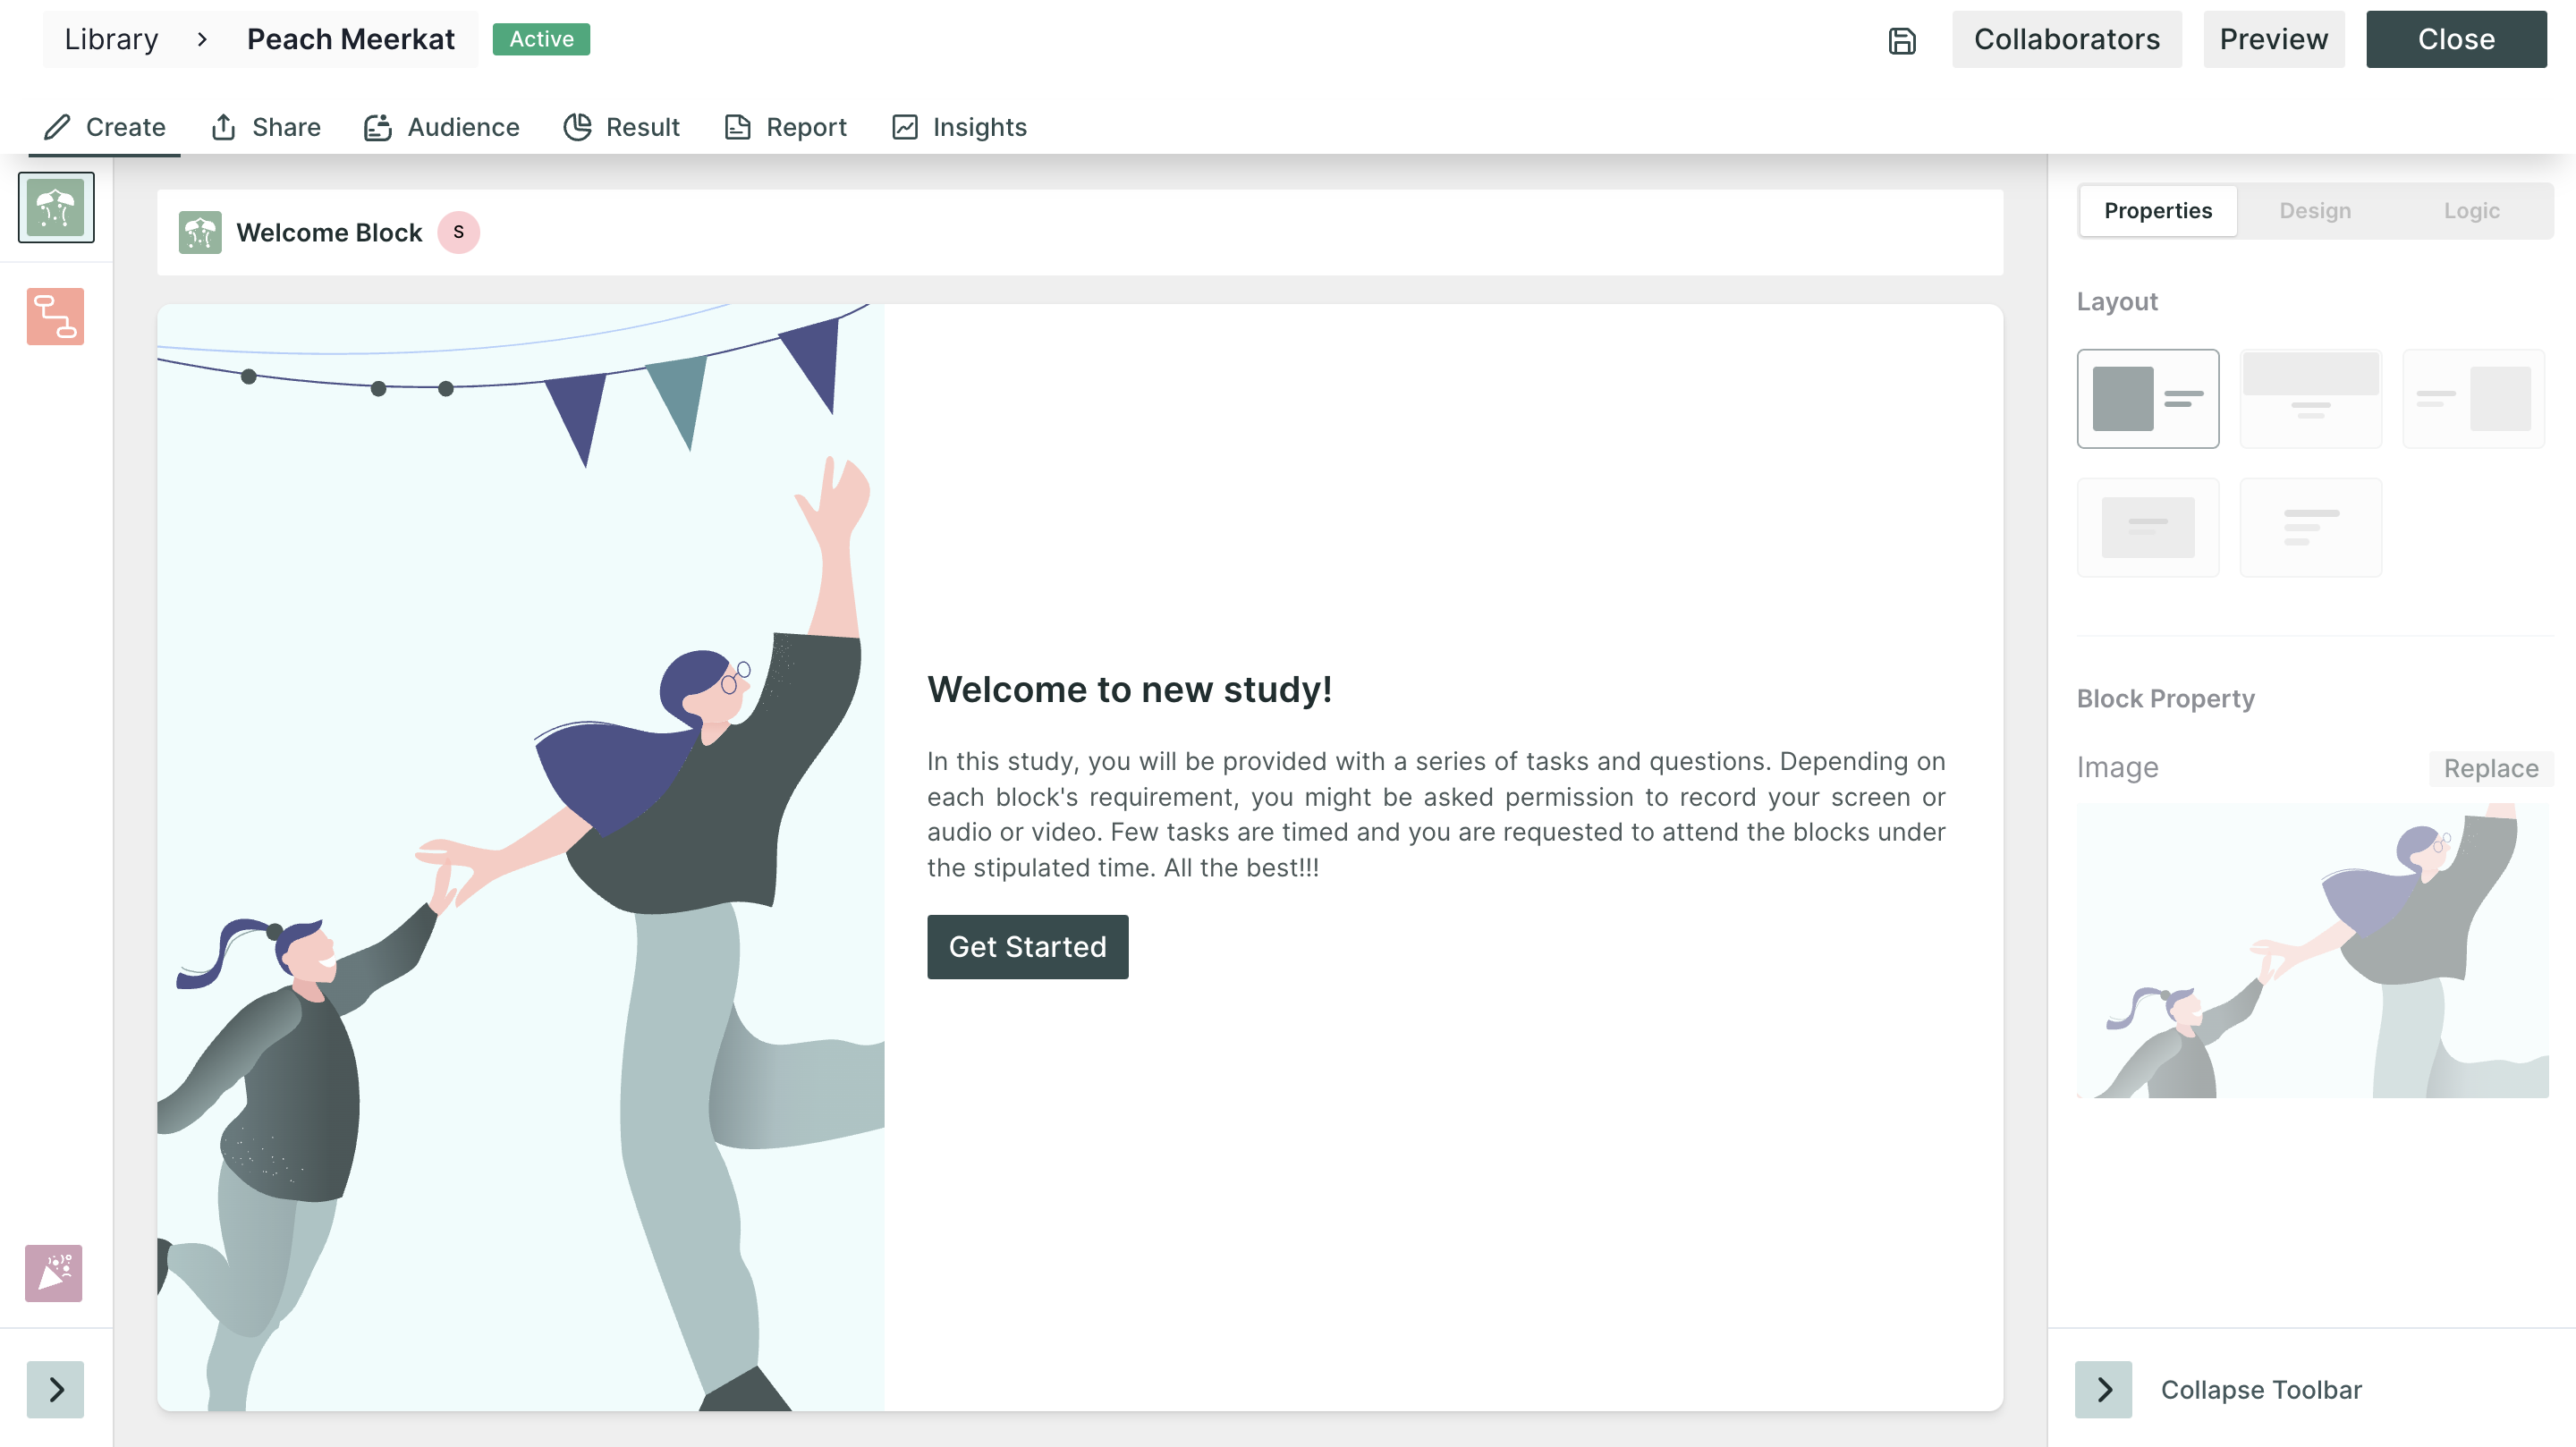Click the Preview button
Image resolution: width=2576 pixels, height=1447 pixels.
click(x=2273, y=39)
